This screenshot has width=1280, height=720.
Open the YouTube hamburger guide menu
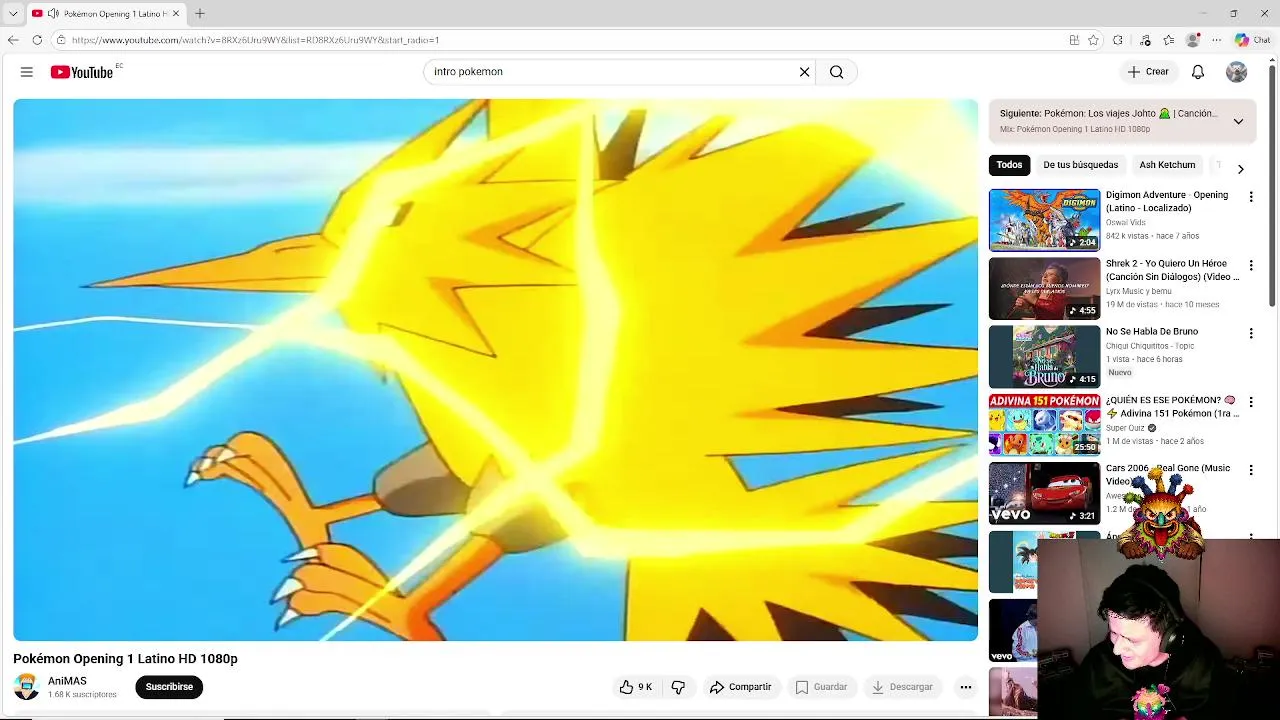coord(27,72)
